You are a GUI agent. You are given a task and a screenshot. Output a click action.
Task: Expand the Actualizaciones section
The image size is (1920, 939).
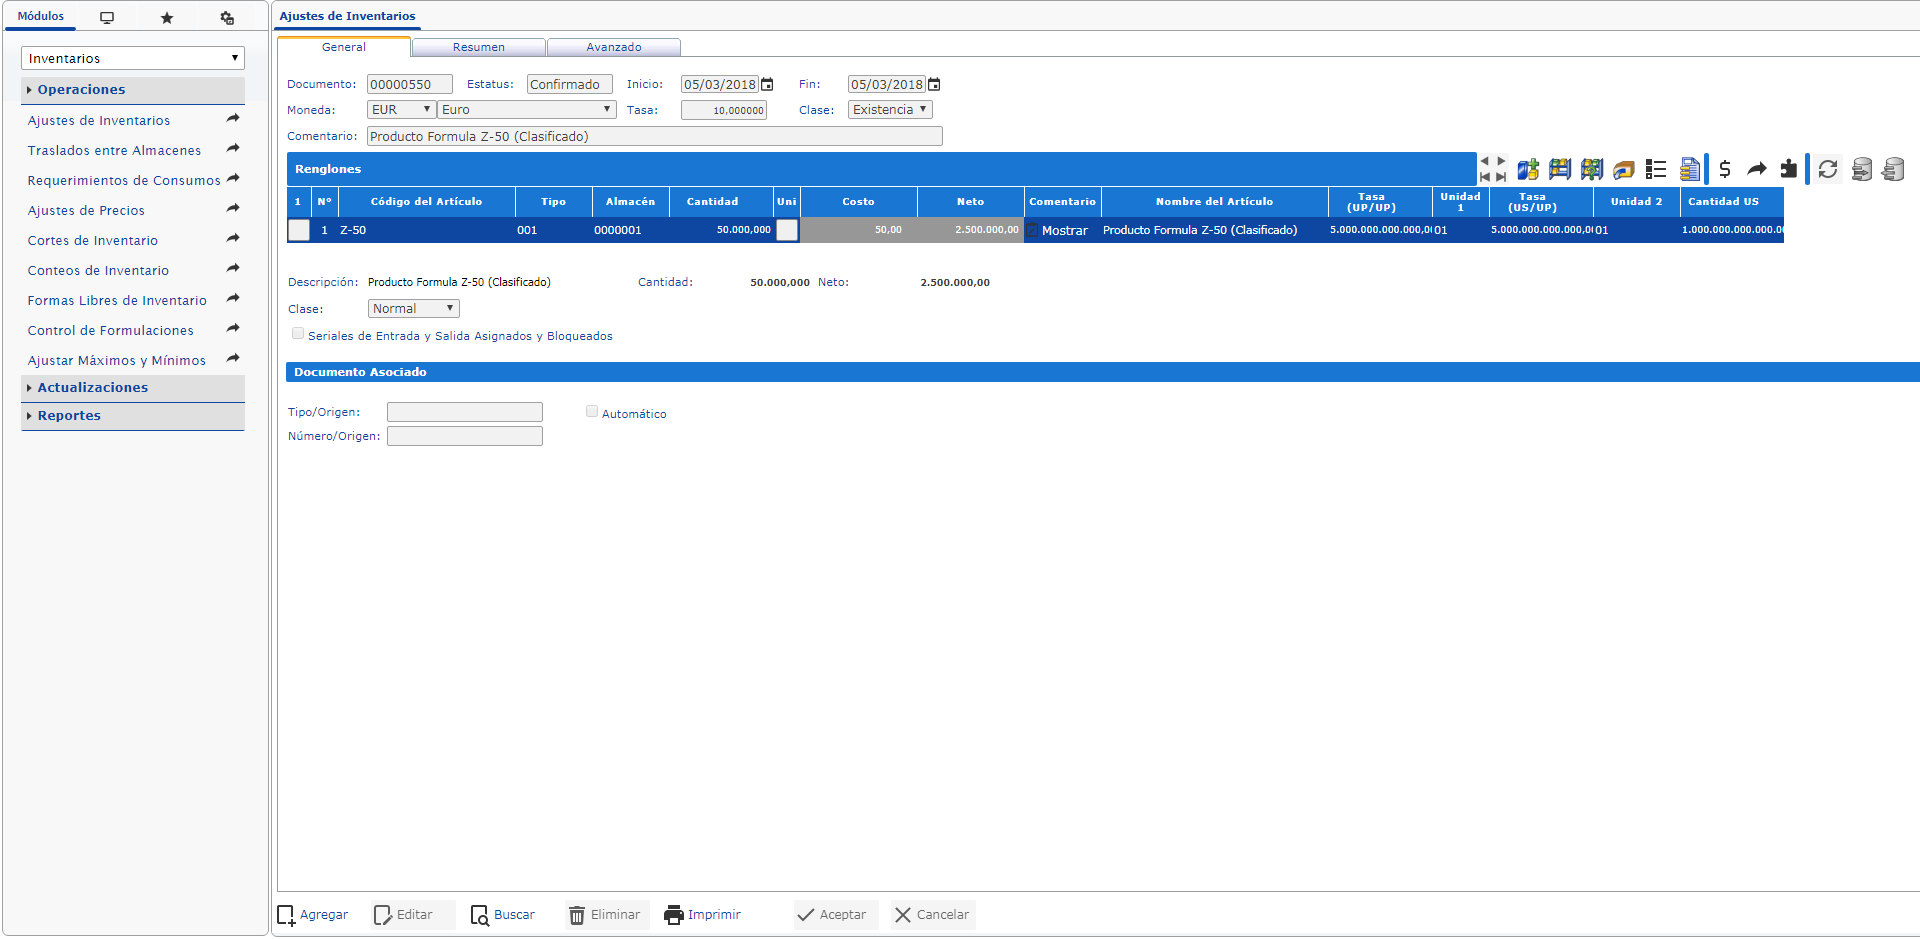click(133, 388)
